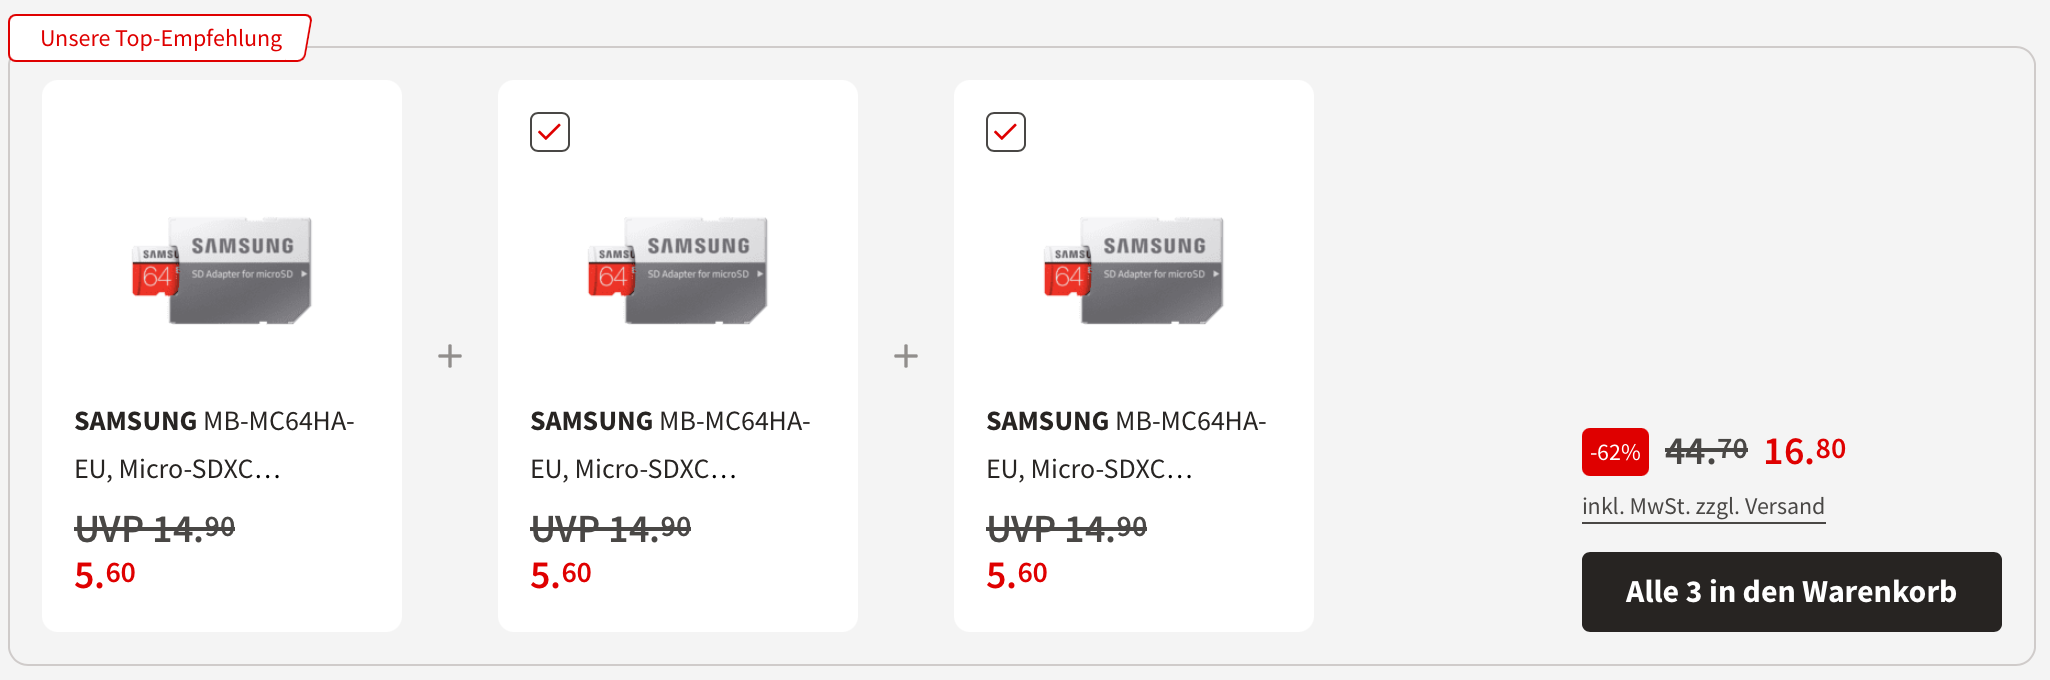The height and width of the screenshot is (680, 2050).
Task: Click the red -62% discount badge
Action: coord(1615,452)
